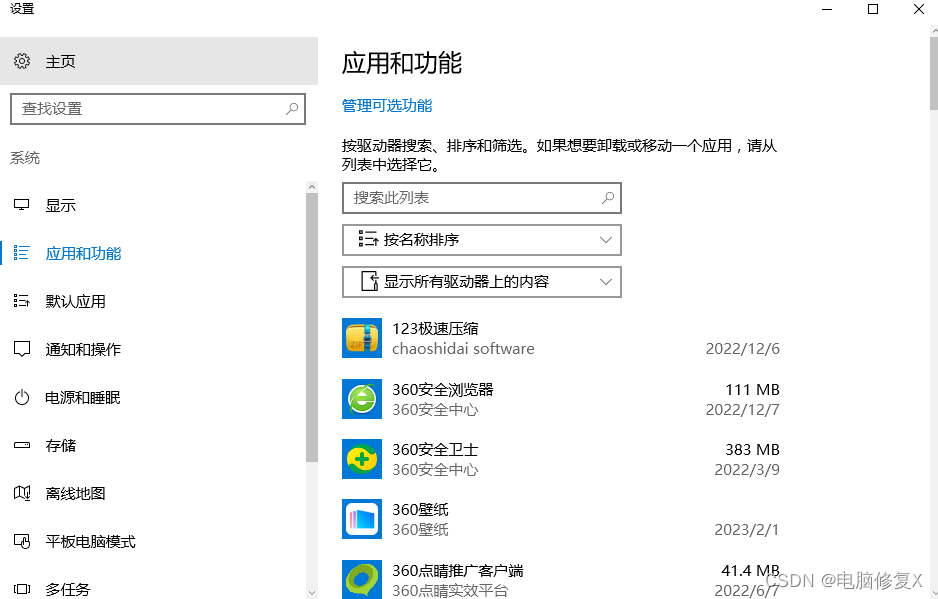Click the chaoshidai software publisher text

tap(463, 348)
